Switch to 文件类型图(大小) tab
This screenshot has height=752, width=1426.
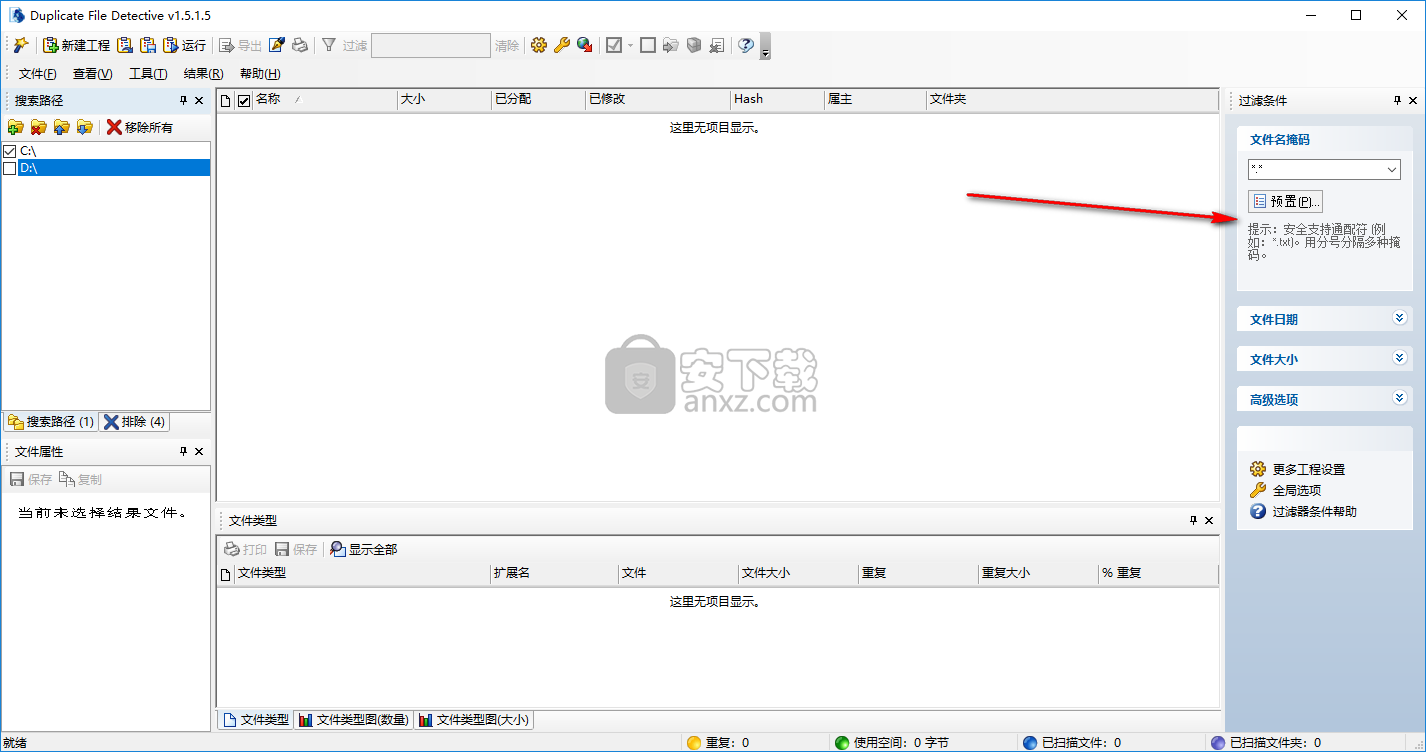[474, 719]
